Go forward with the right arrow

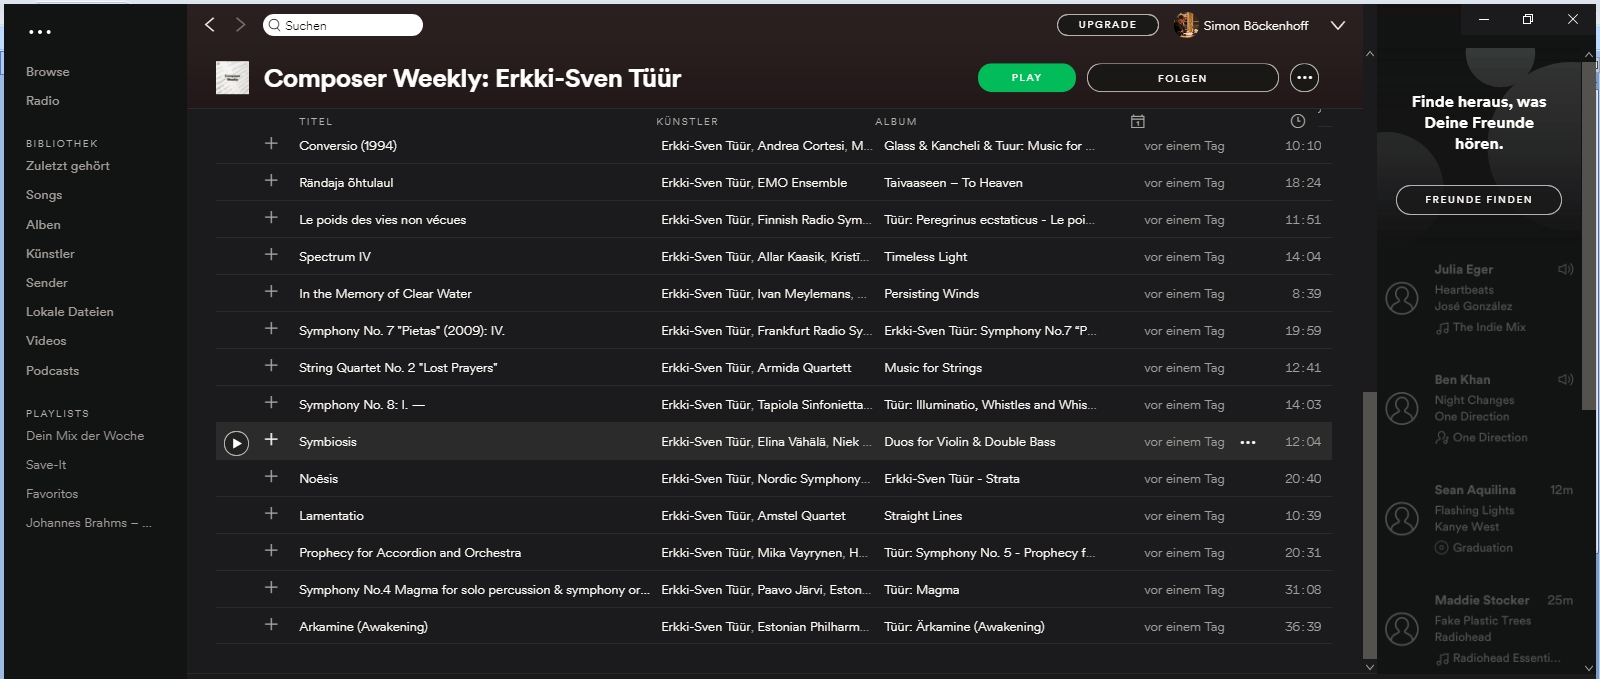pos(240,25)
